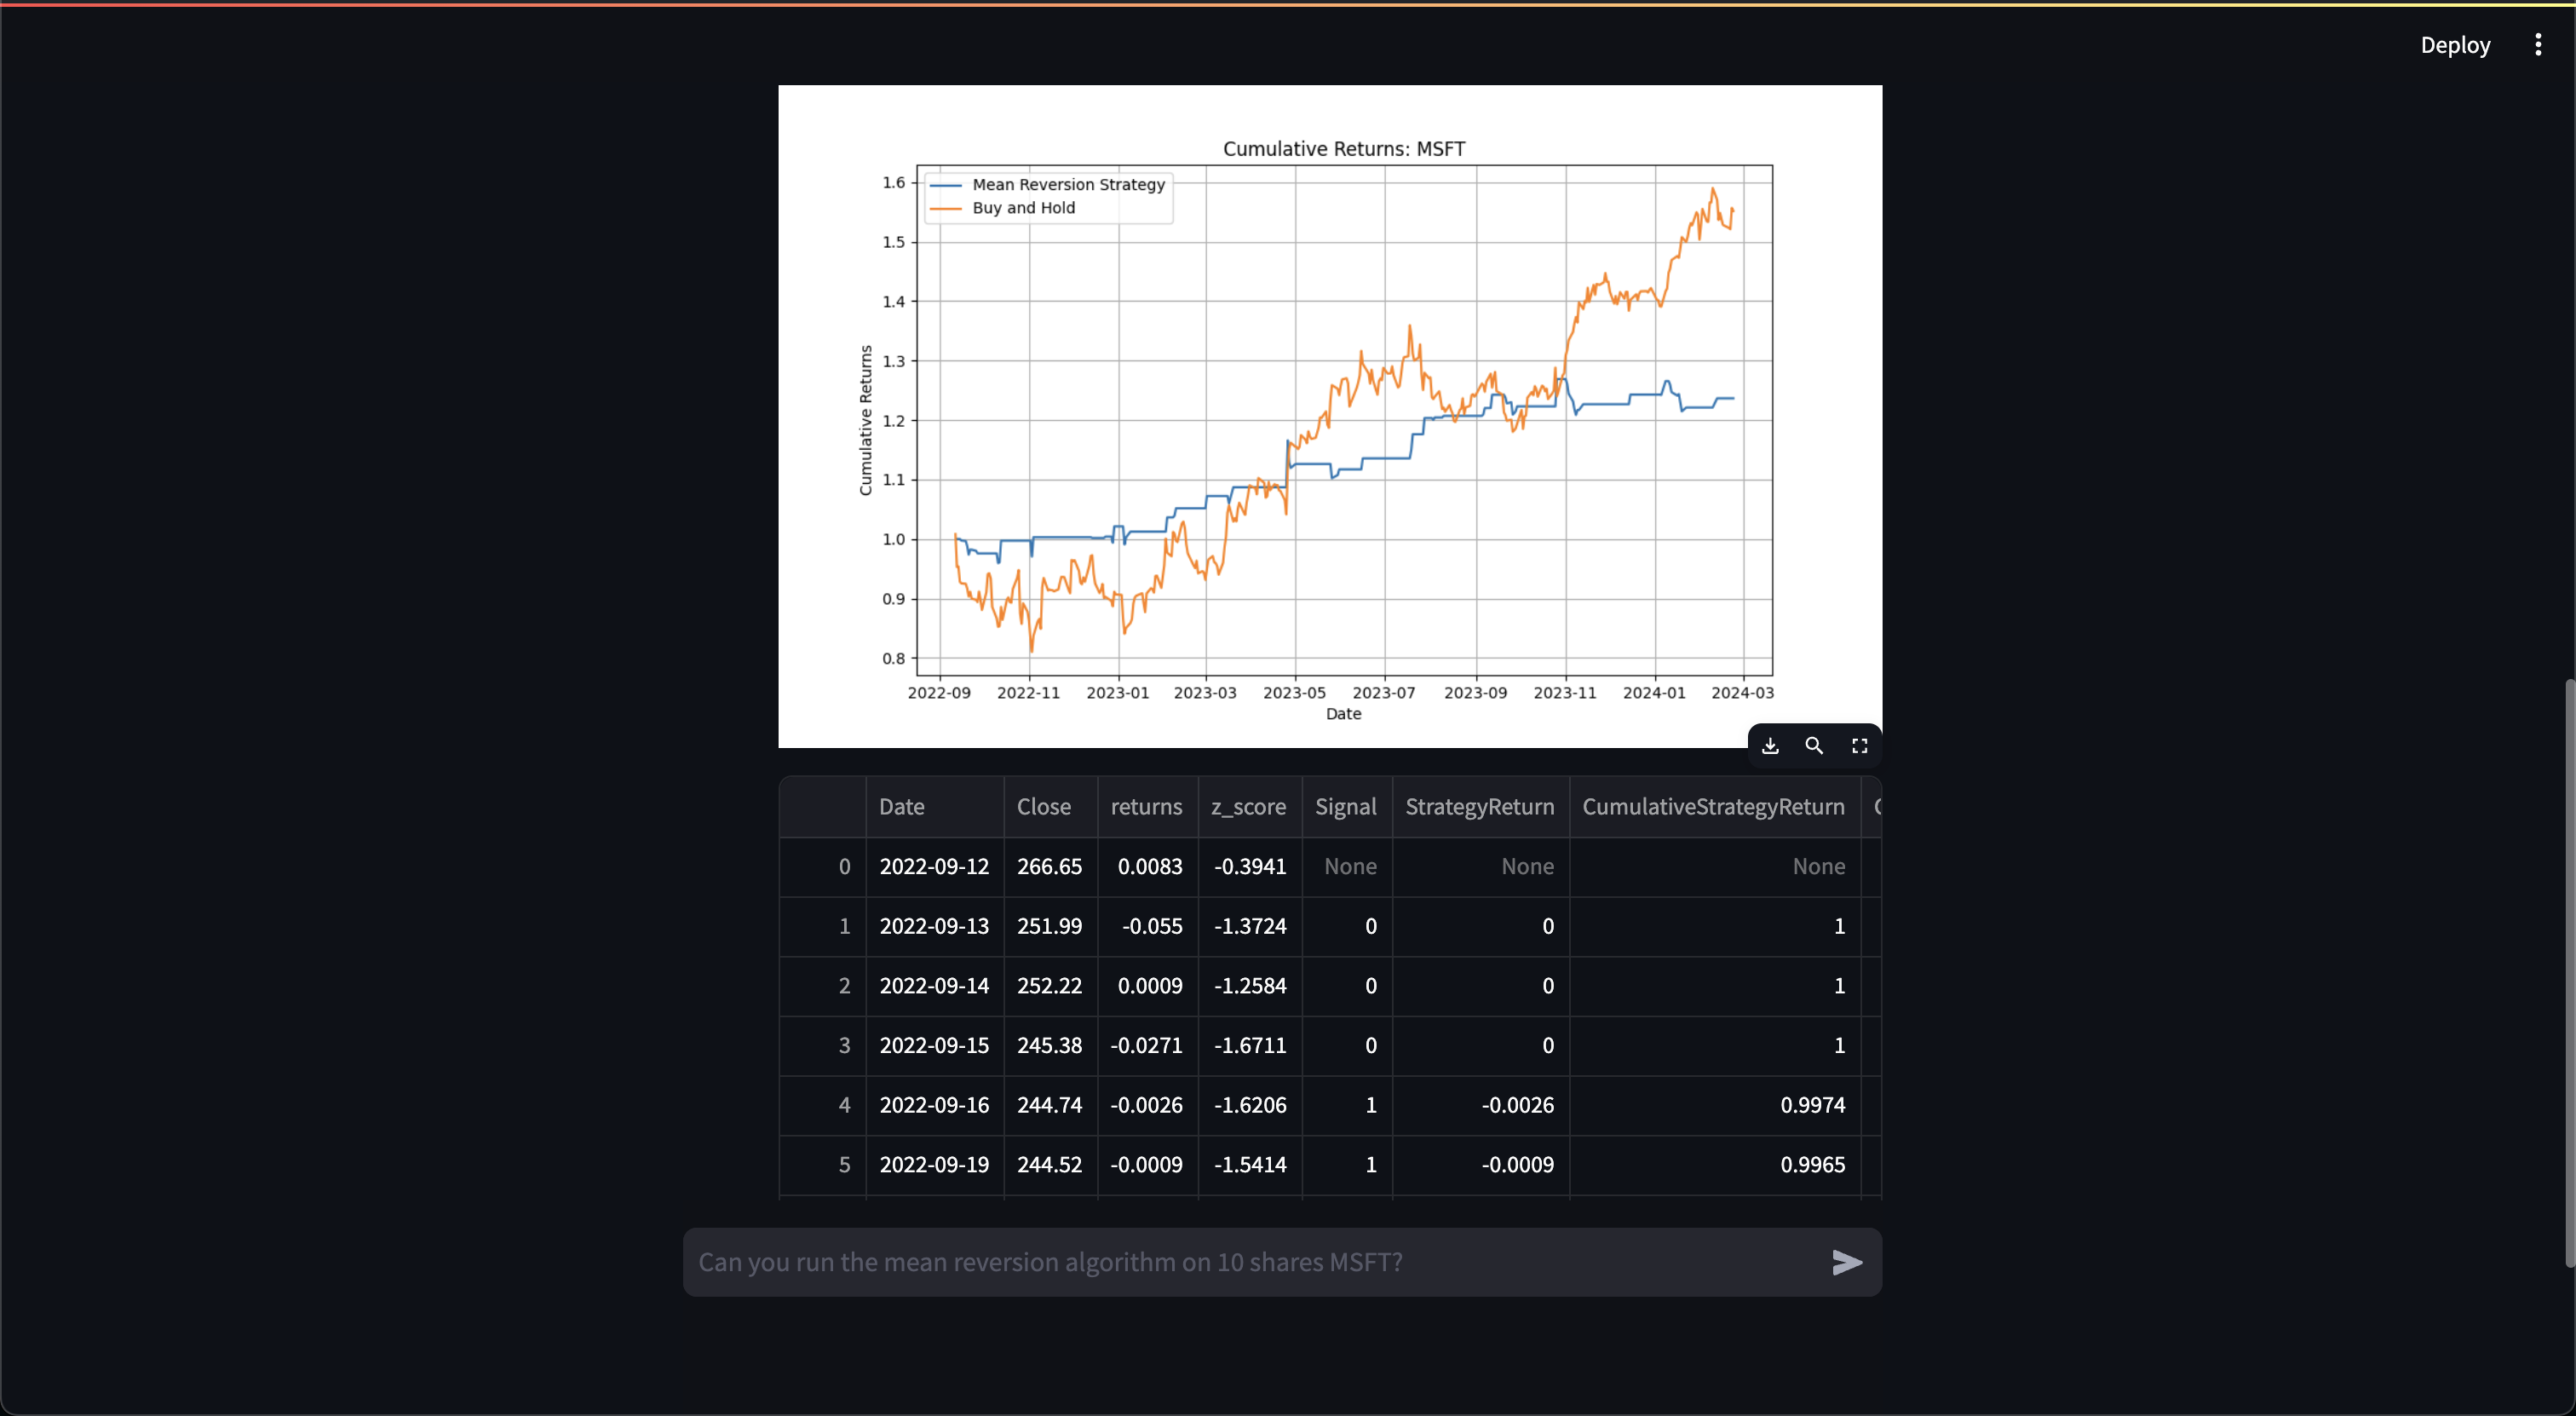Open the three-dot app menu

coord(2538,45)
